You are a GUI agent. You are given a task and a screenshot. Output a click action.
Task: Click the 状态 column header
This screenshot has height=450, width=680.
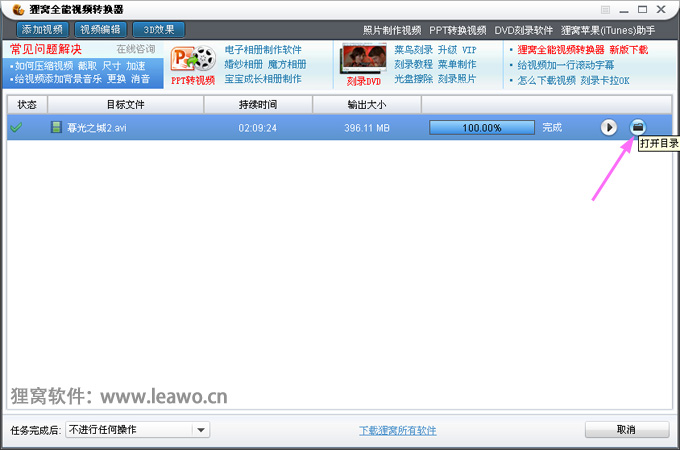click(27, 104)
